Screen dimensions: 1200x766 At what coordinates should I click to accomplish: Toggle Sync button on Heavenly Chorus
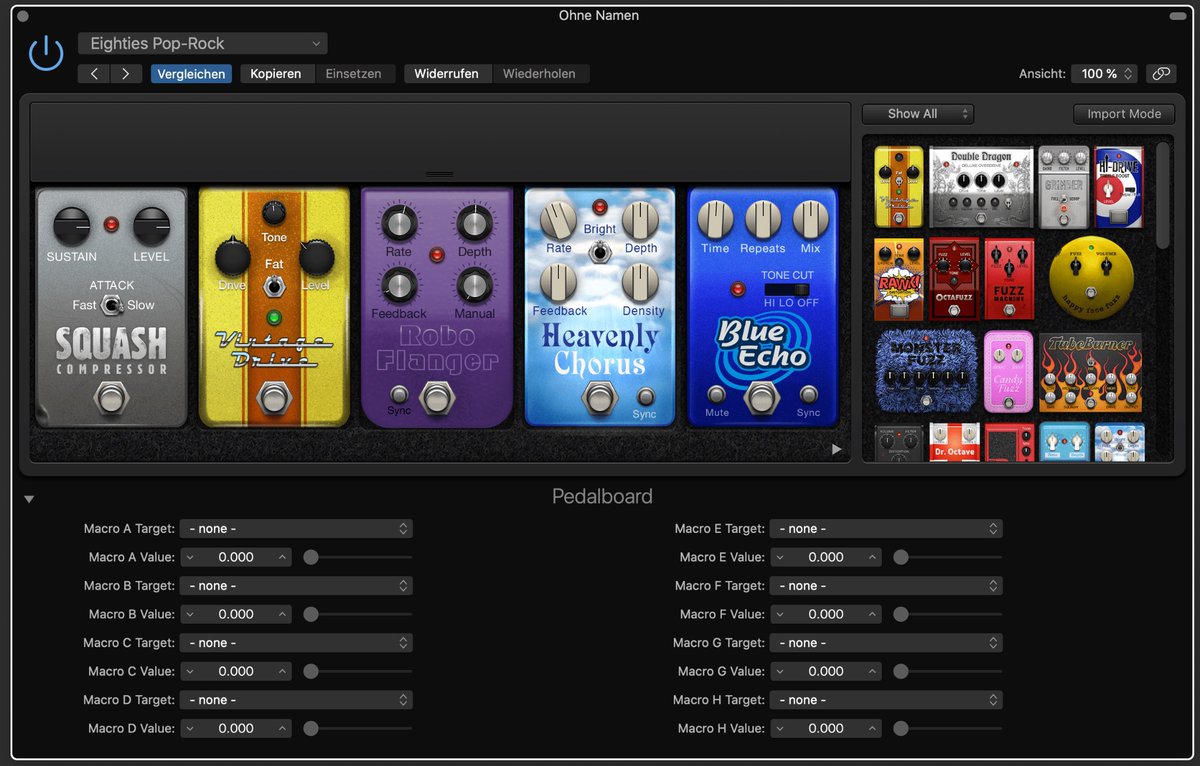point(645,396)
